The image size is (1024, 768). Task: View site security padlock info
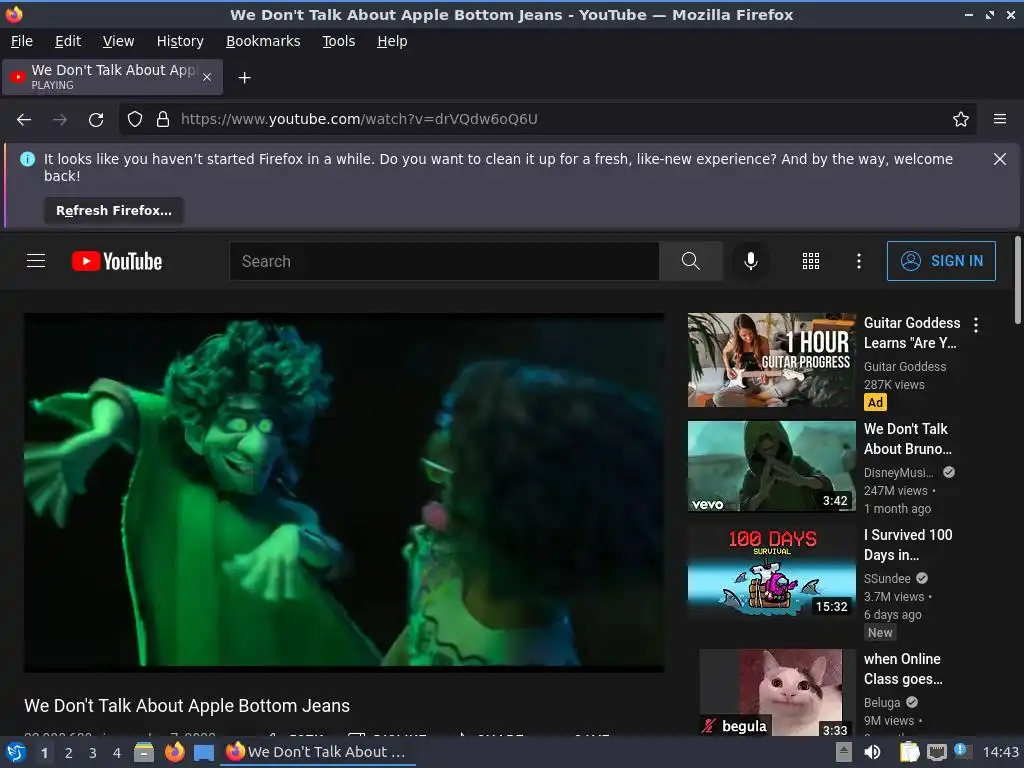pyautogui.click(x=163, y=119)
